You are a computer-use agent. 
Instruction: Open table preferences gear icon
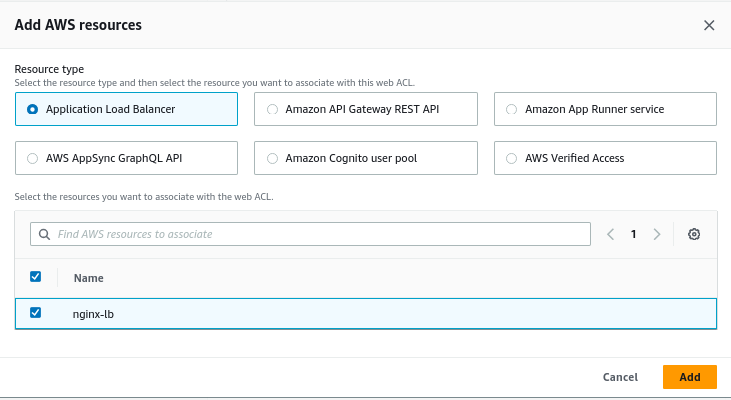pos(694,234)
